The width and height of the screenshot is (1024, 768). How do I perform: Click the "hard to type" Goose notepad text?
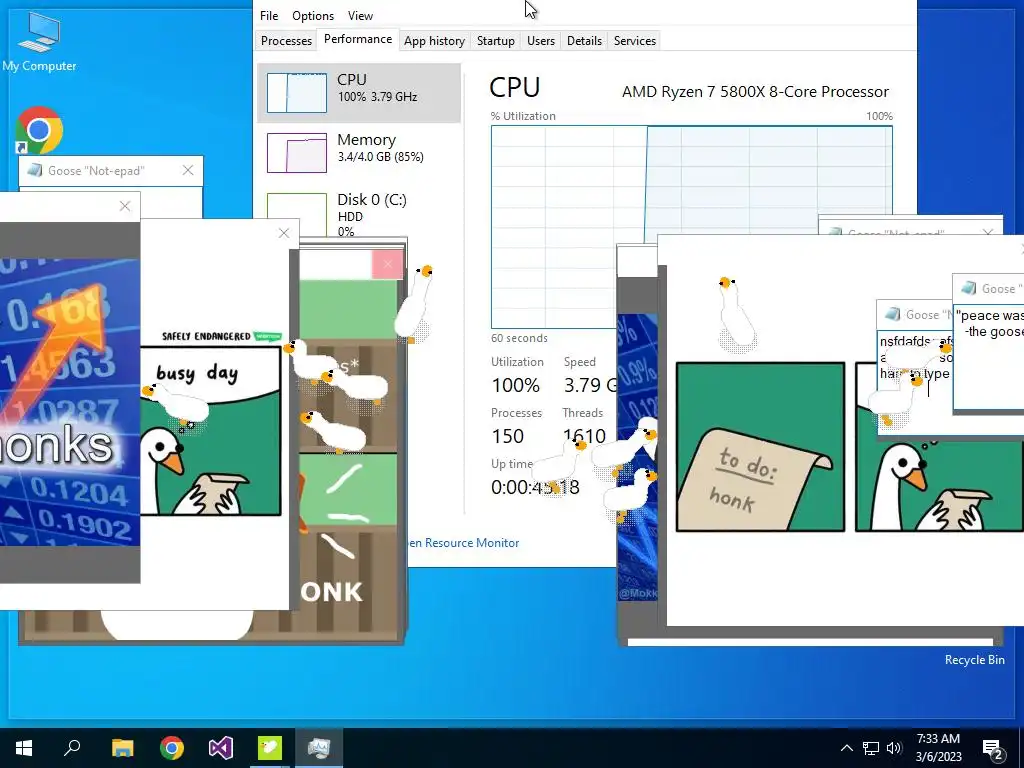pyautogui.click(x=914, y=374)
